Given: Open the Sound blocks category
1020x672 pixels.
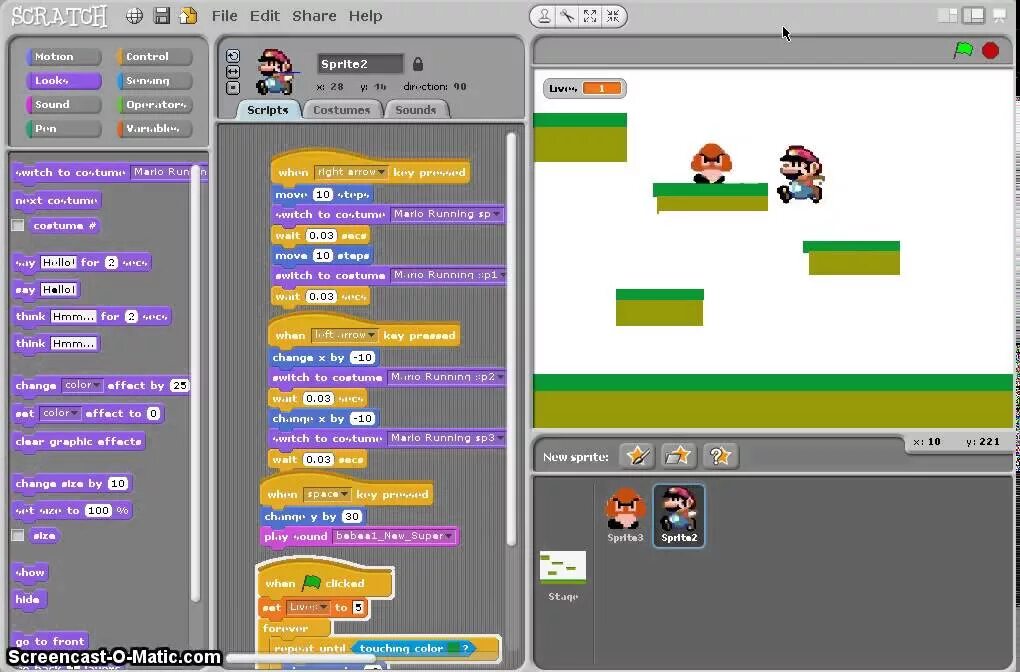Looking at the screenshot, I should coord(64,105).
